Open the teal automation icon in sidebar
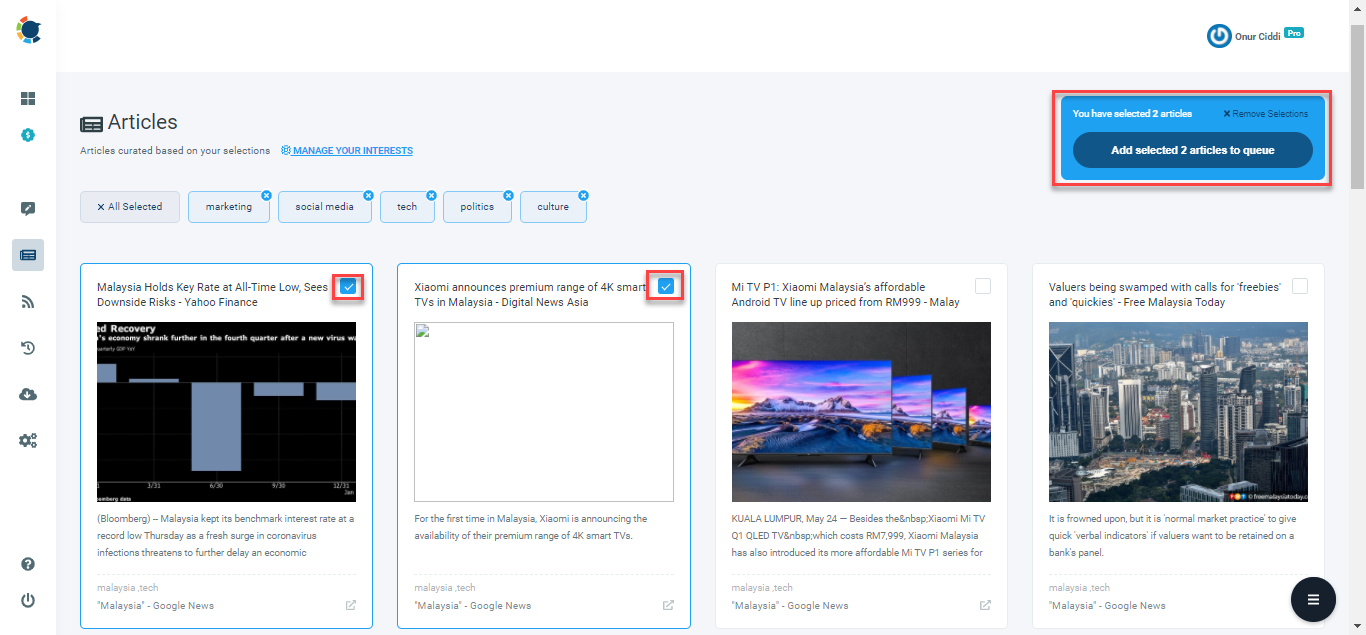Screen dimensions: 1366x635 28,133
